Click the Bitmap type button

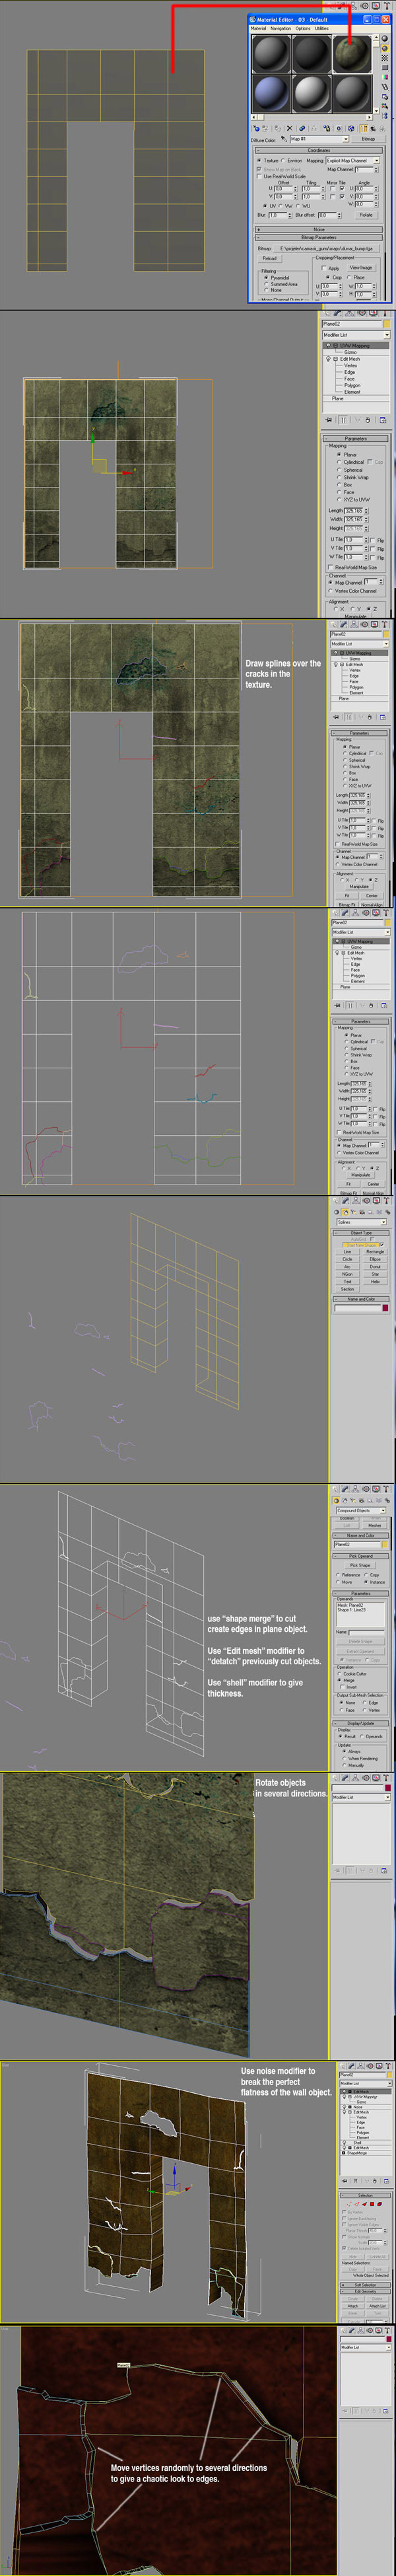pyautogui.click(x=368, y=139)
